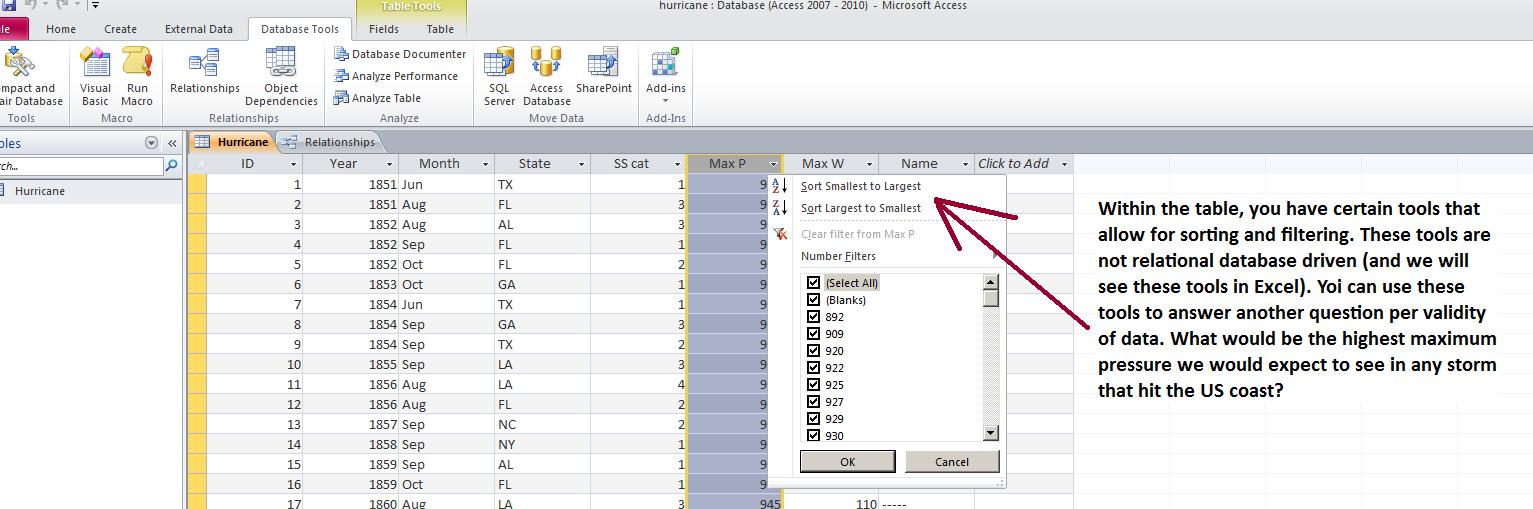This screenshot has height=509, width=1533.
Task: Uncheck the 920 value checkbox
Action: [x=813, y=351]
